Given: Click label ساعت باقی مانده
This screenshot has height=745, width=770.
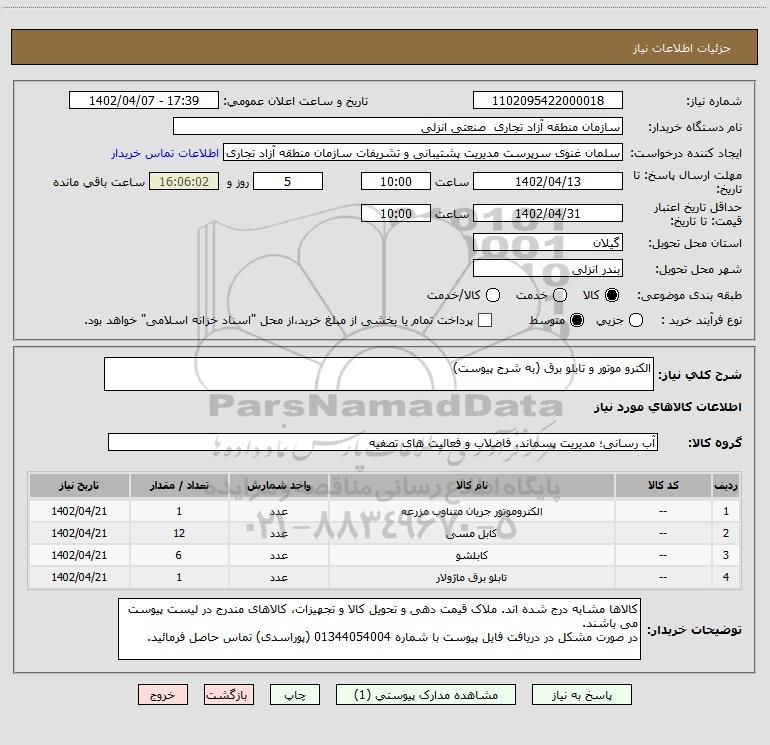Looking at the screenshot, I should [99, 182].
